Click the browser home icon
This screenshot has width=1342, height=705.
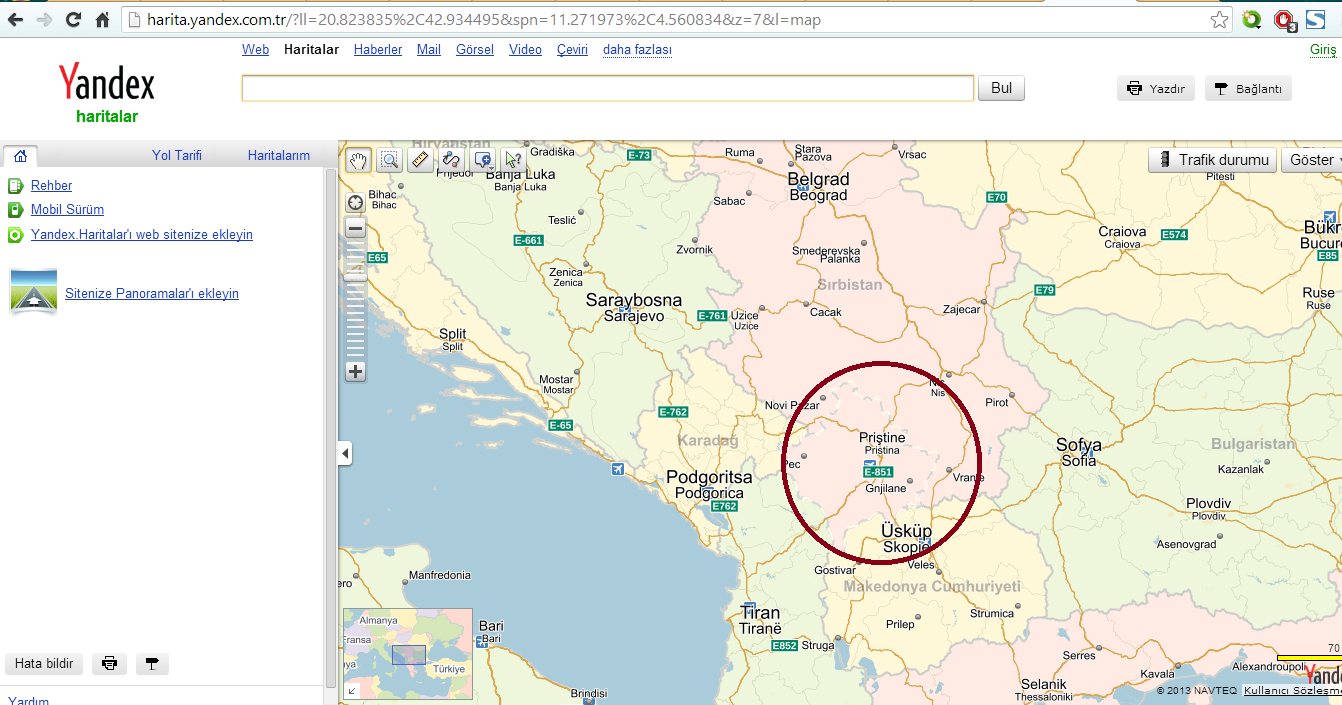coord(102,19)
